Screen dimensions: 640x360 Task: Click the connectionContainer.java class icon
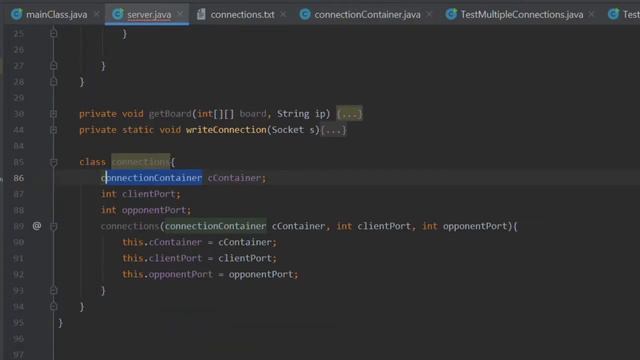point(305,14)
